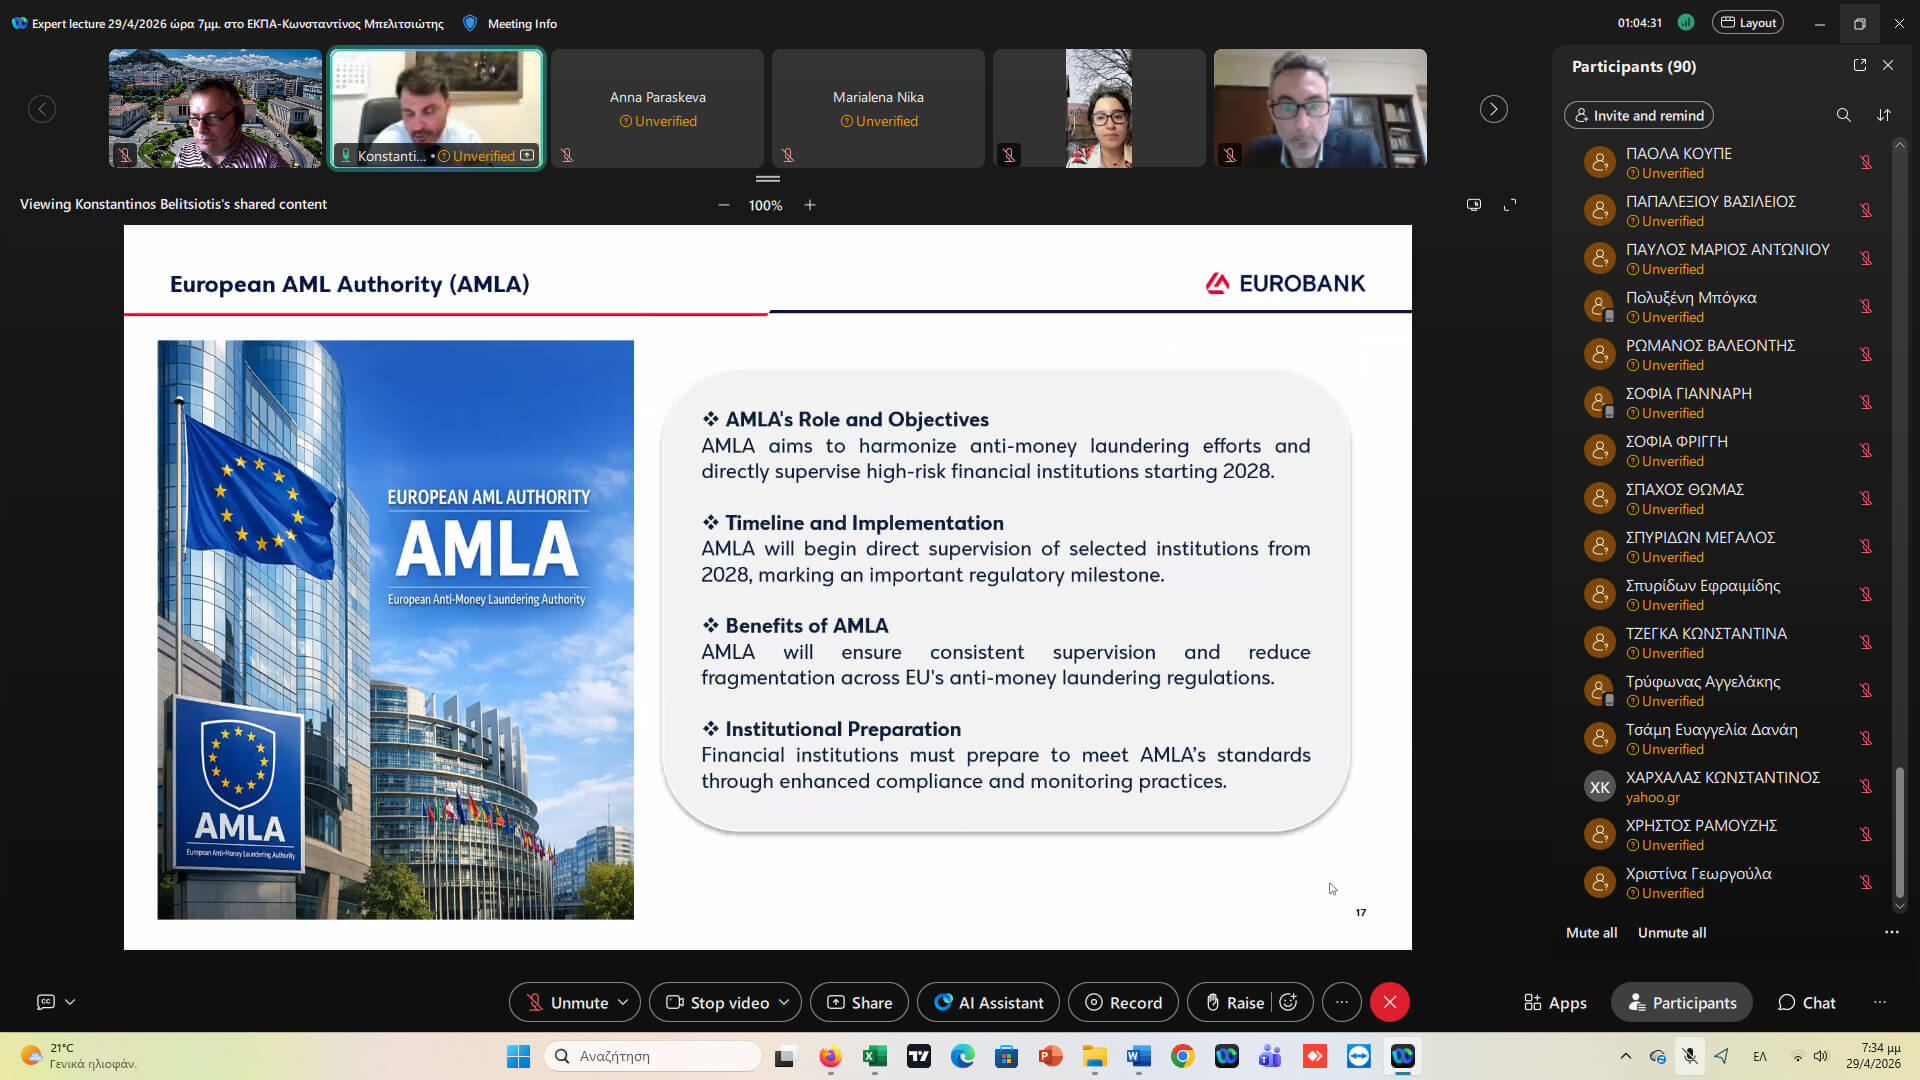Show next video thumbnails arrow
The image size is (1920, 1080).
point(1493,109)
